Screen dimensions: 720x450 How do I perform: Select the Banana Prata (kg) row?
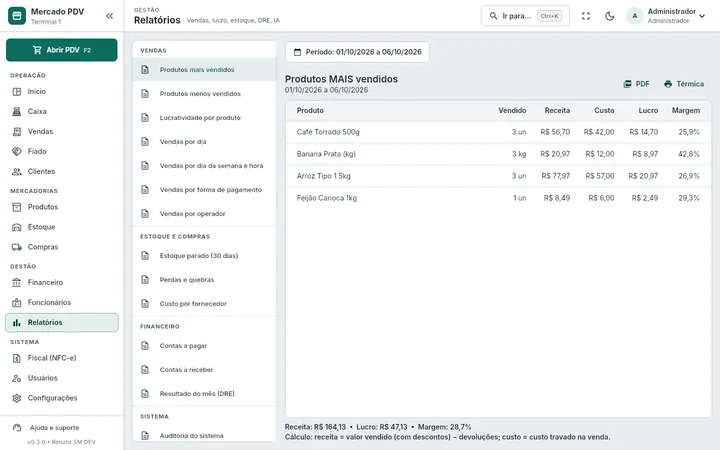[498, 154]
